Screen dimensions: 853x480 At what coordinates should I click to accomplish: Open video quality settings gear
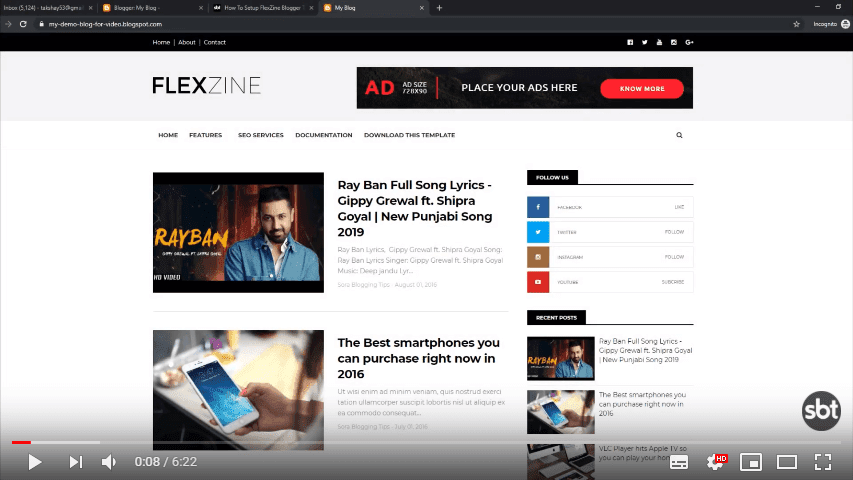(x=715, y=462)
